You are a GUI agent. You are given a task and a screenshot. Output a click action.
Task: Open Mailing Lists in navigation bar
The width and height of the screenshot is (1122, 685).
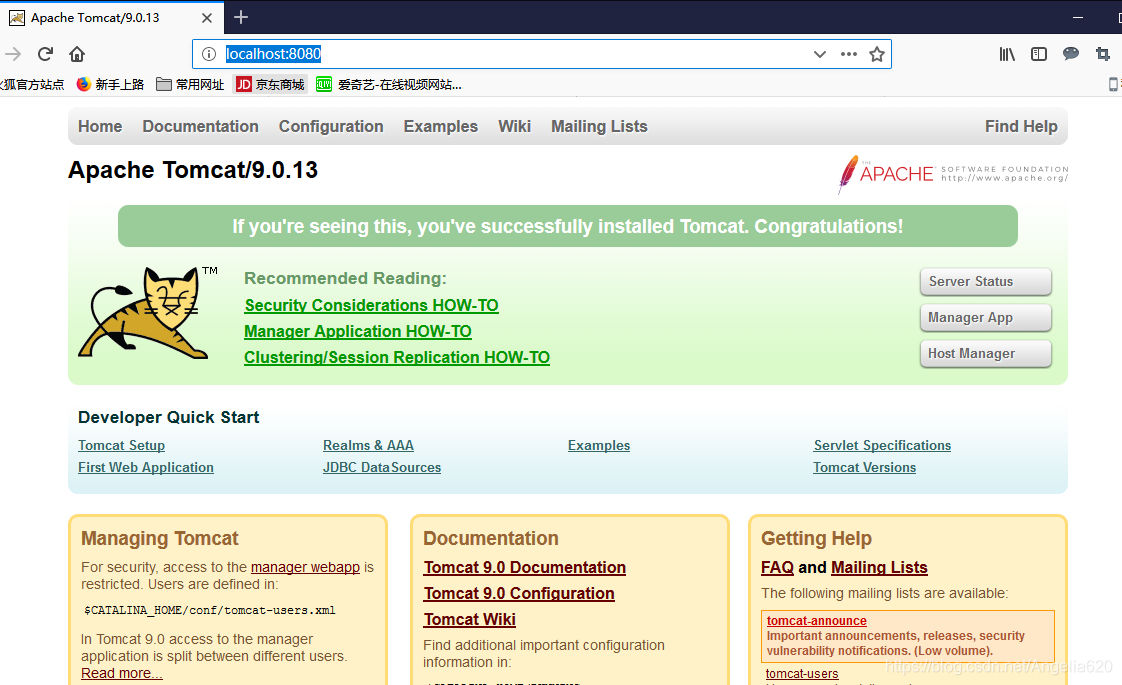(599, 127)
